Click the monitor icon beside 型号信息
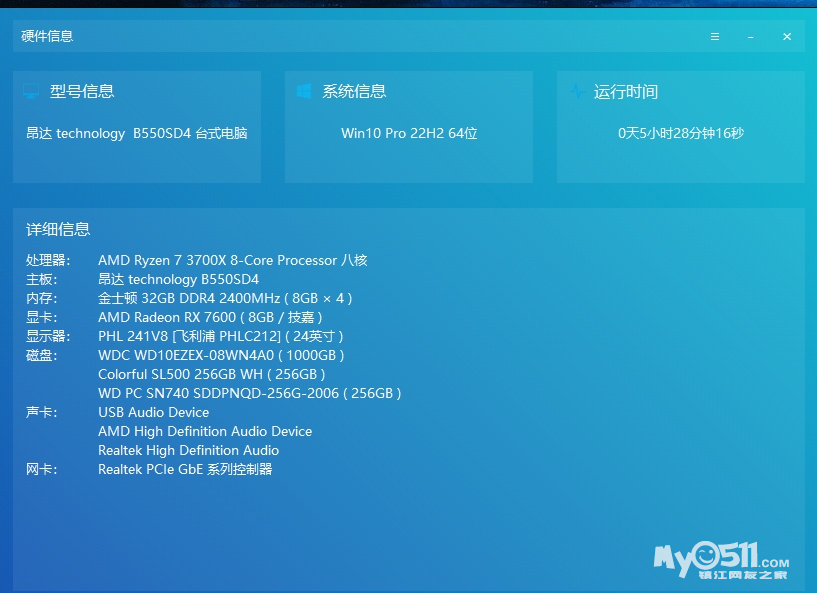This screenshot has height=593, width=817. [x=31, y=92]
